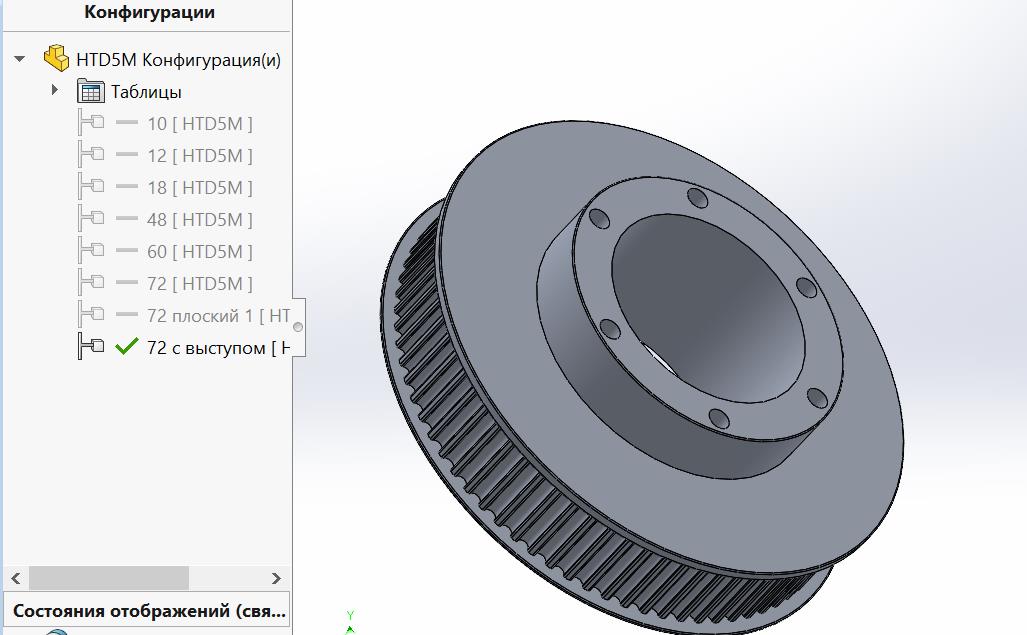The width and height of the screenshot is (1027, 635).
Task: Click the round handle on the panel's right edge
Action: (x=298, y=327)
